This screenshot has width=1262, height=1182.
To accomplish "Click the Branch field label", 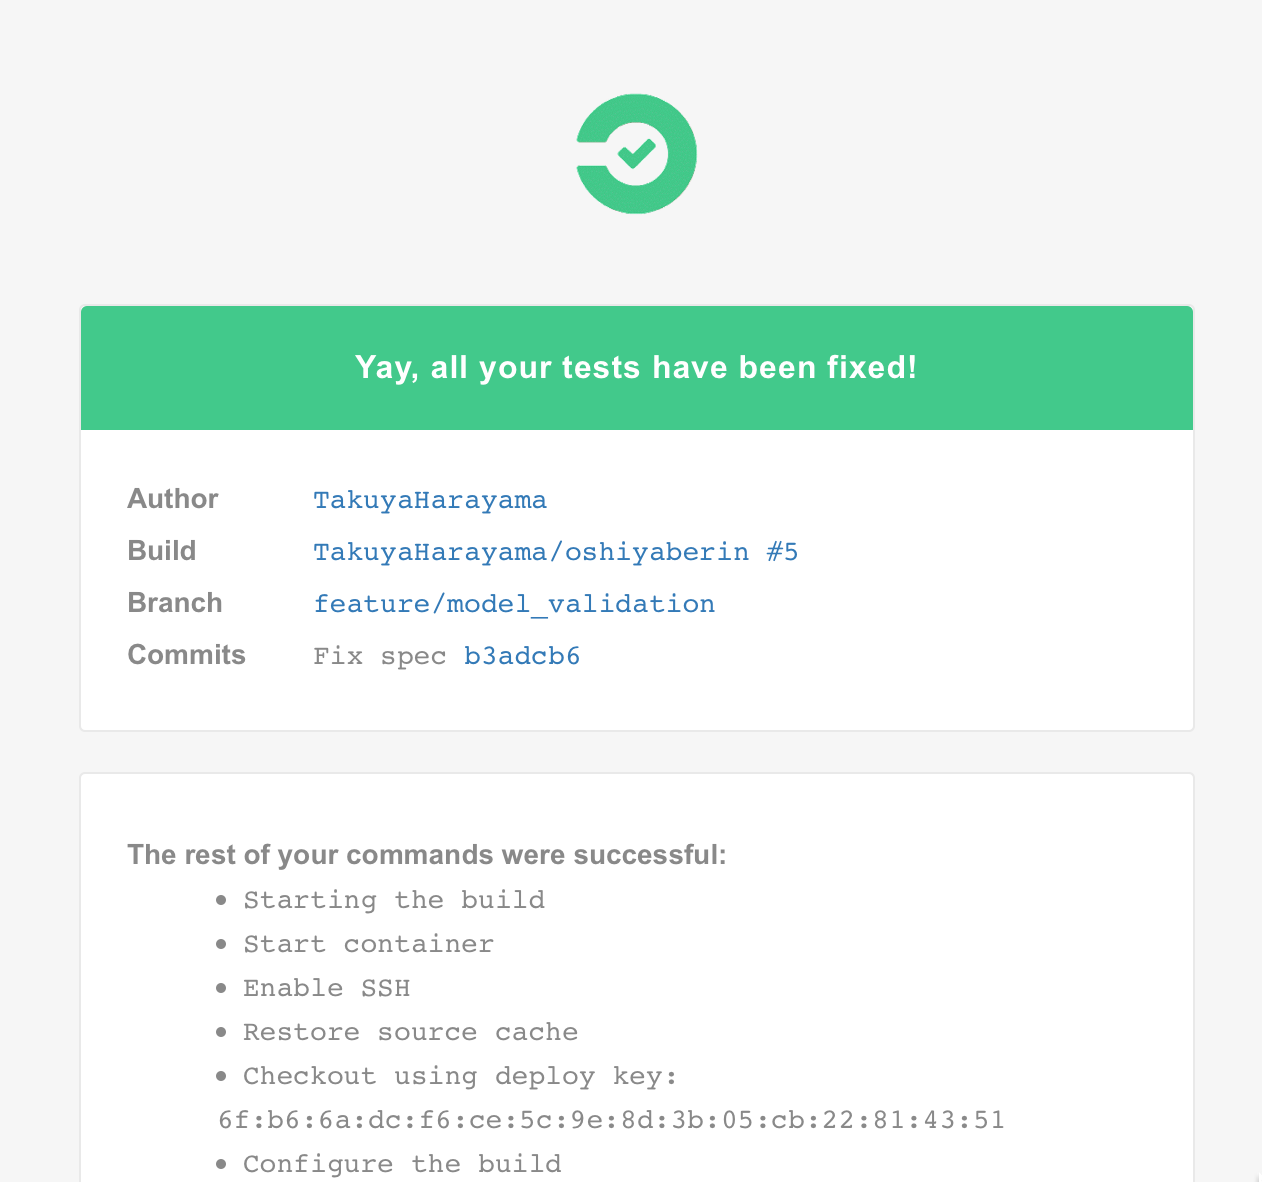I will click(x=175, y=603).
